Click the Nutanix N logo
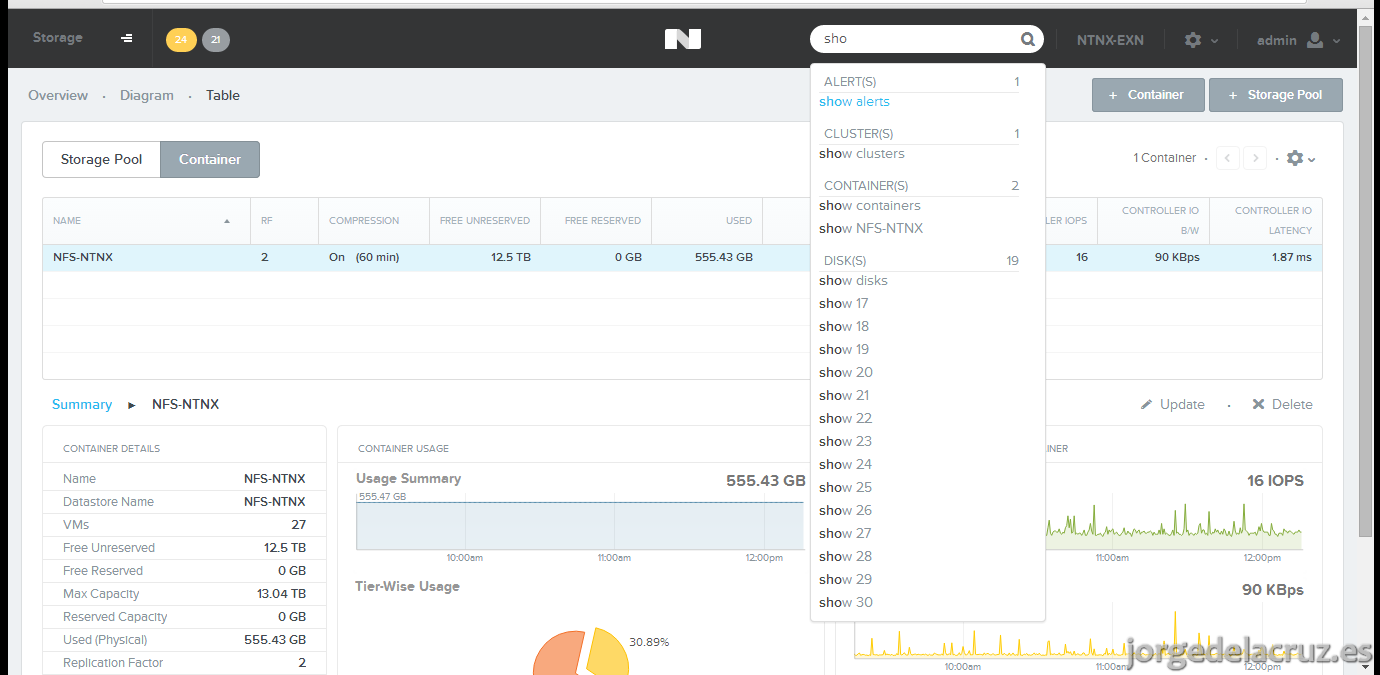 [683, 39]
